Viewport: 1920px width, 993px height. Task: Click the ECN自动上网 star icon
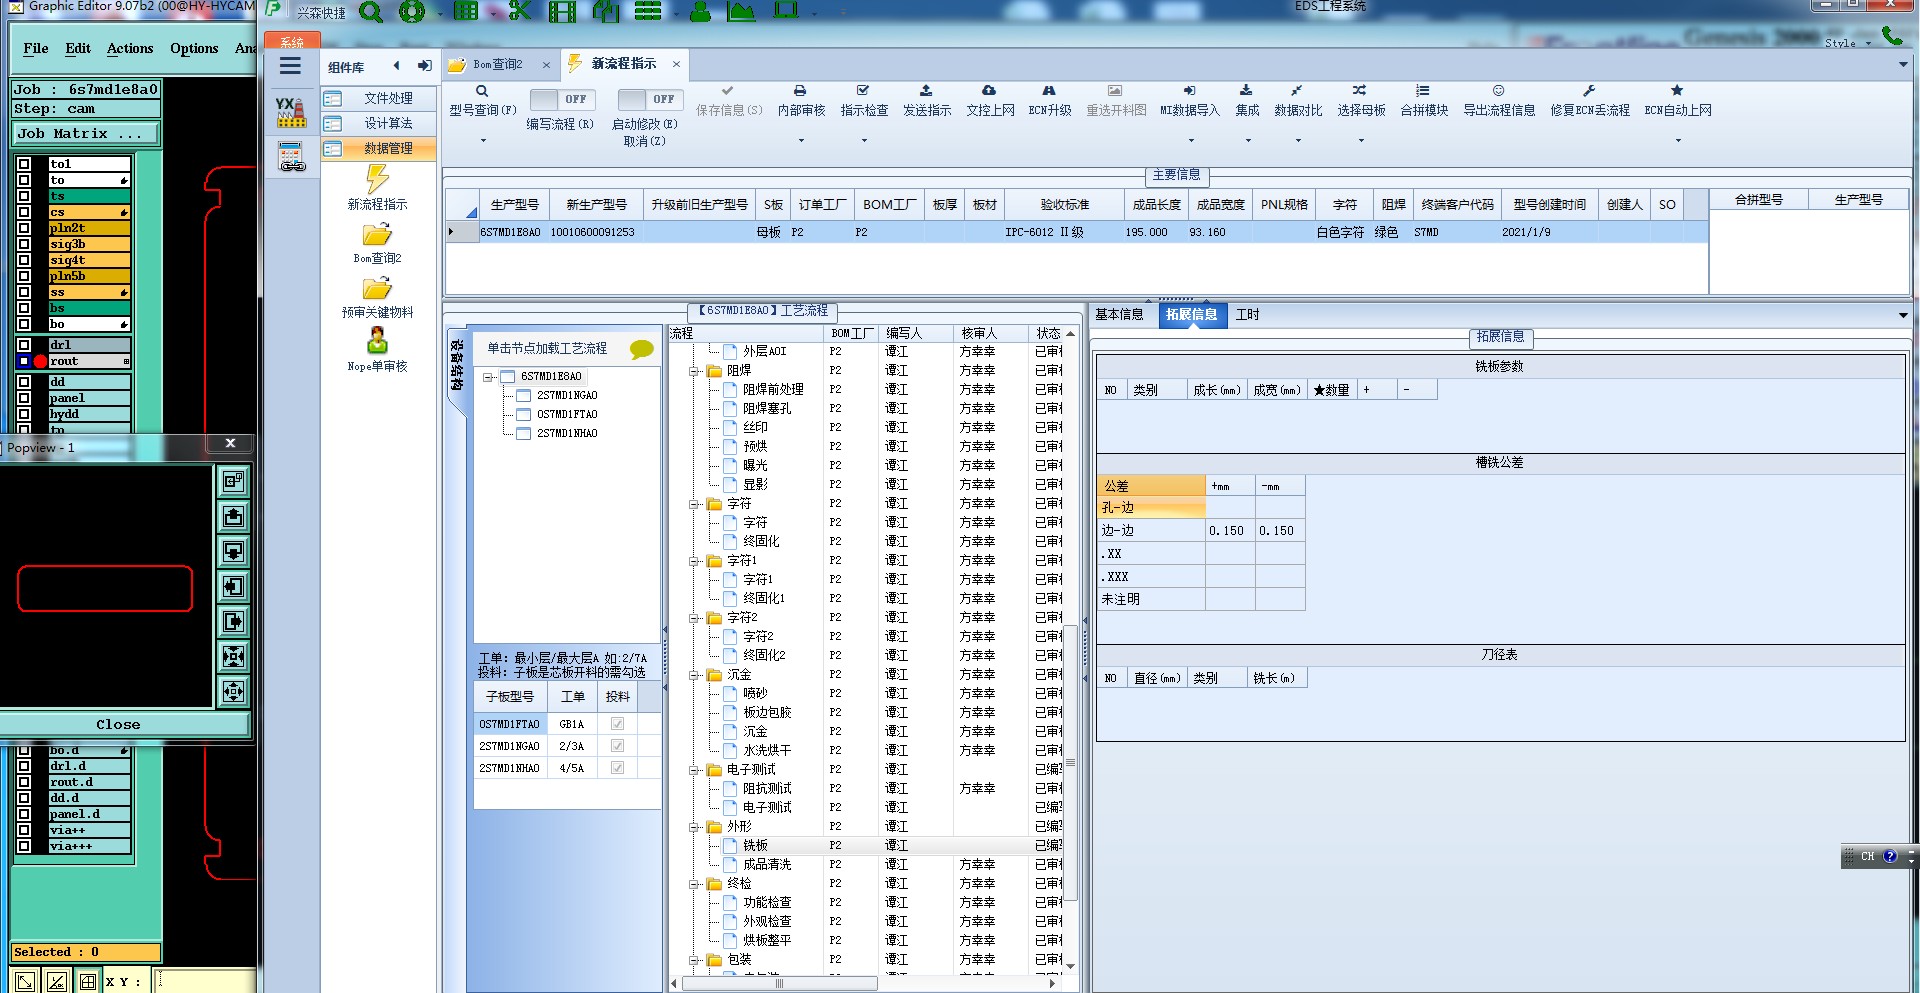tap(1677, 91)
